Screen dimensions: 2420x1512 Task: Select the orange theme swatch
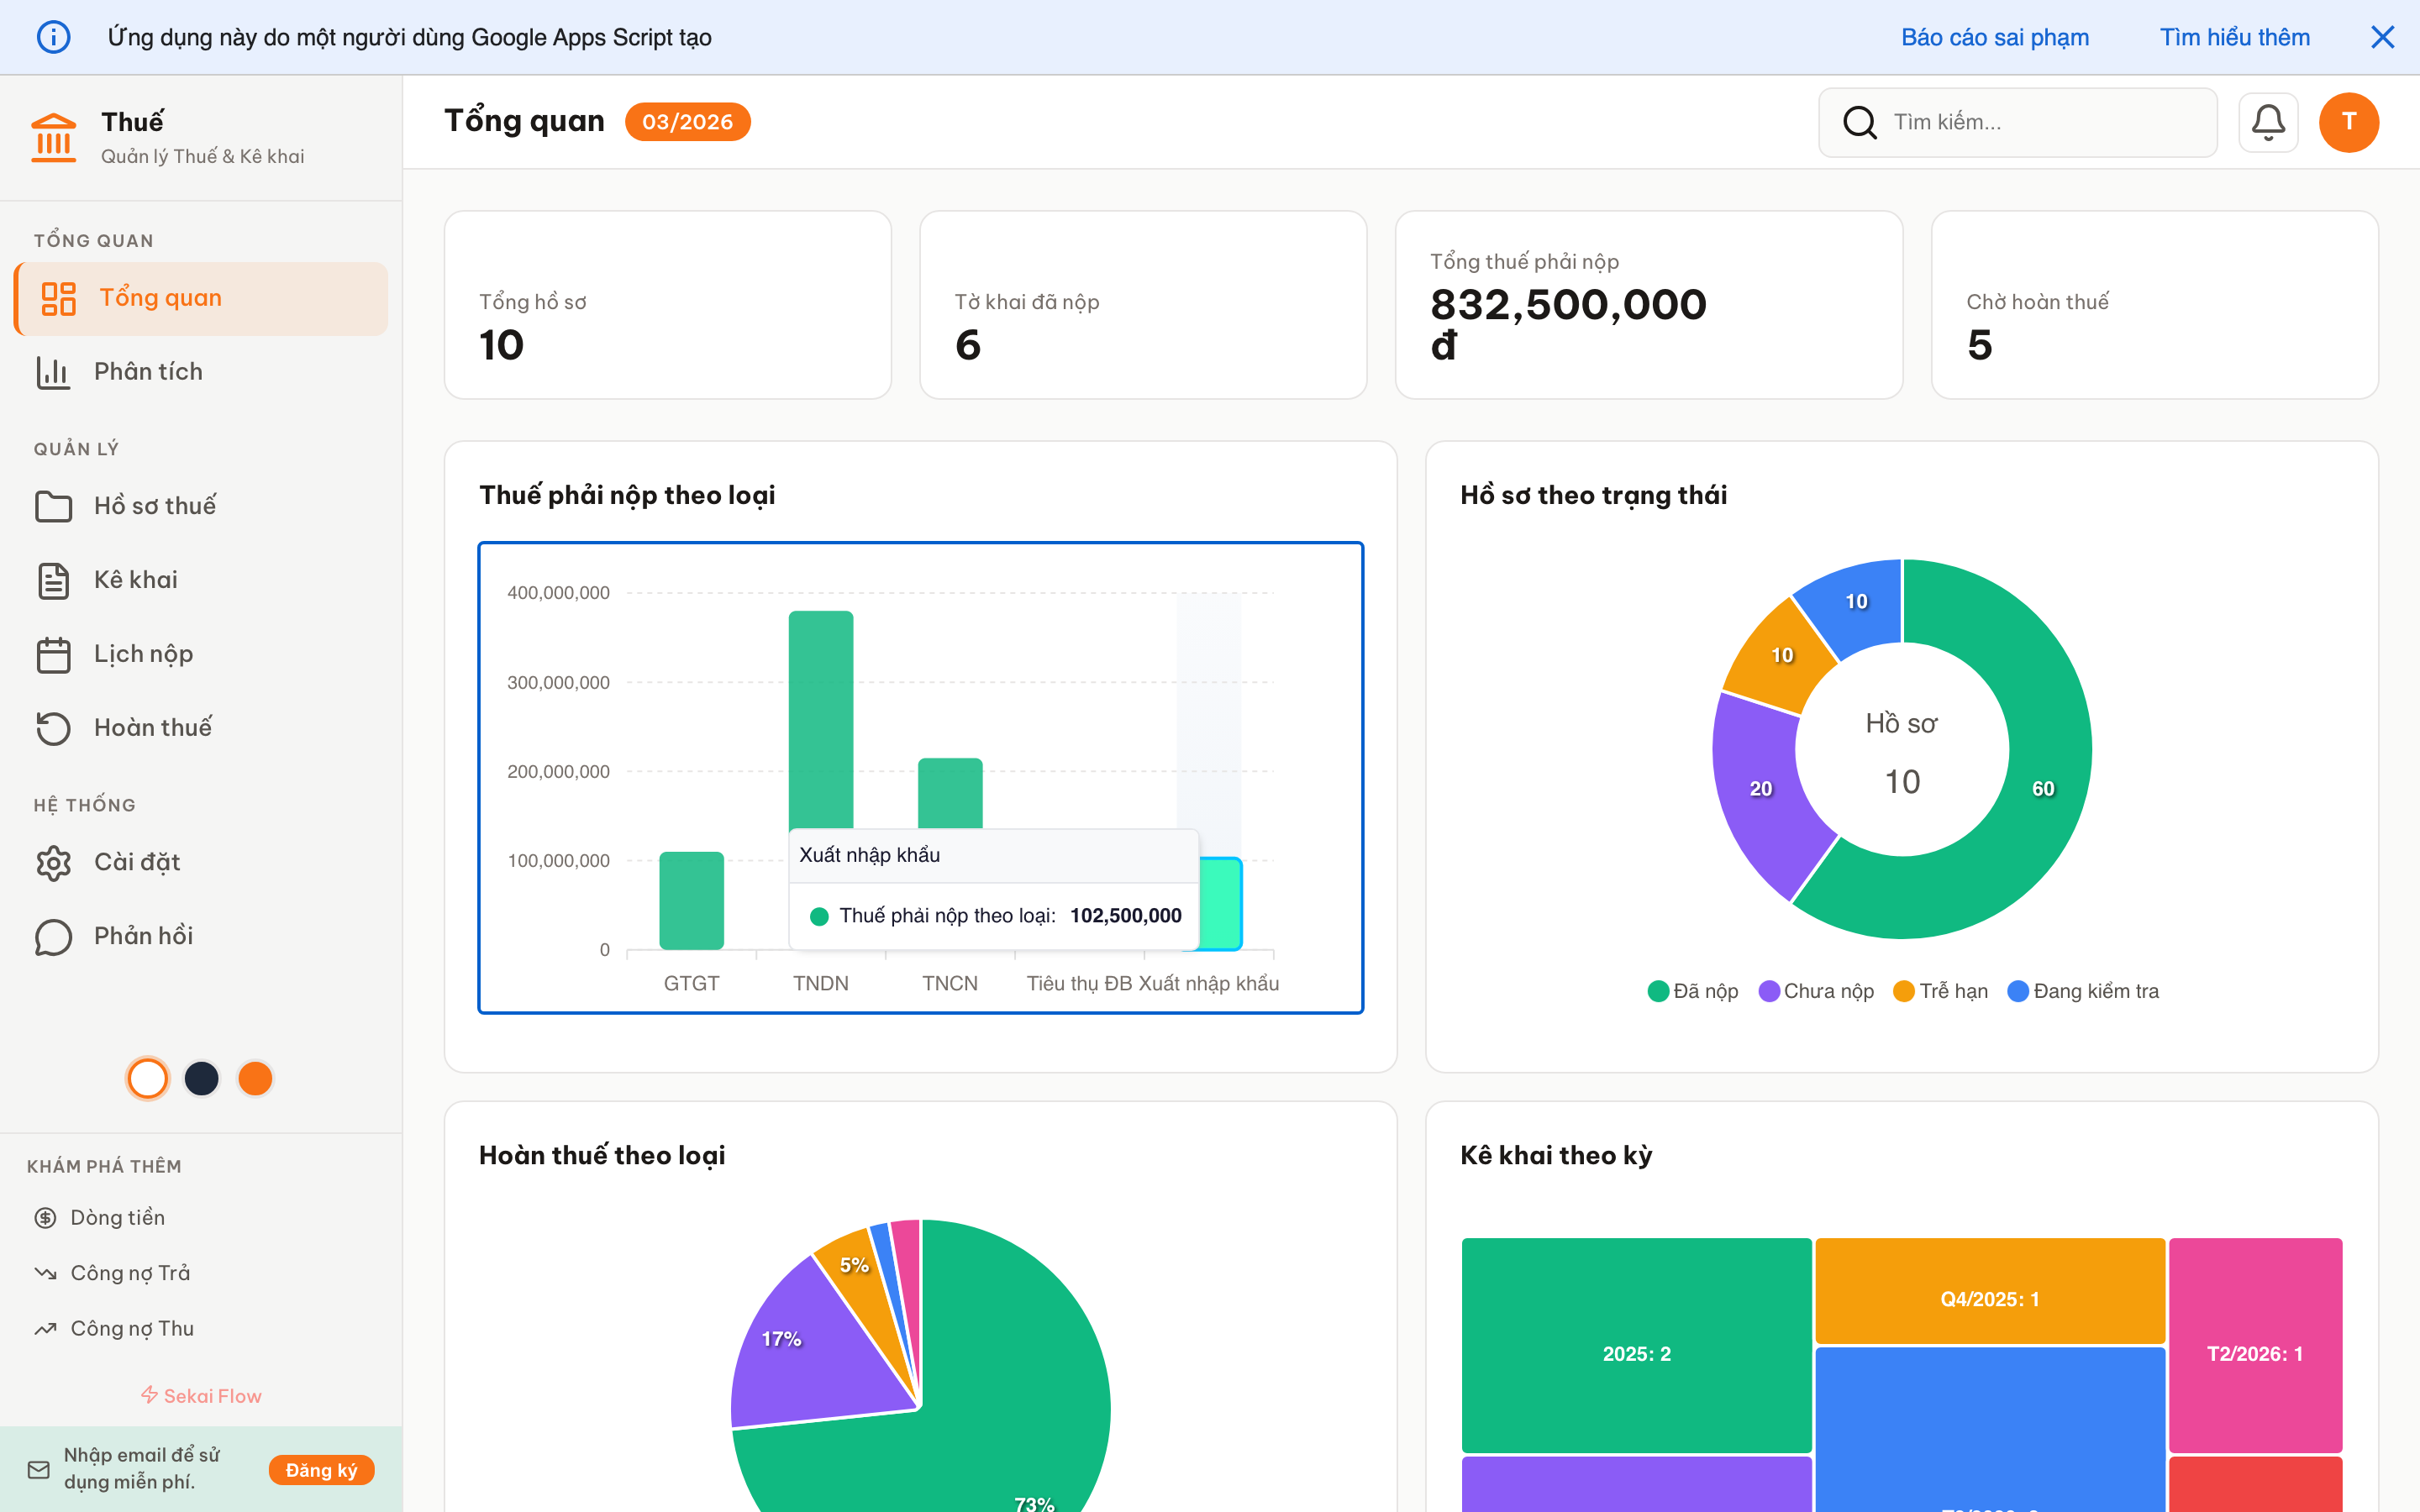256,1078
